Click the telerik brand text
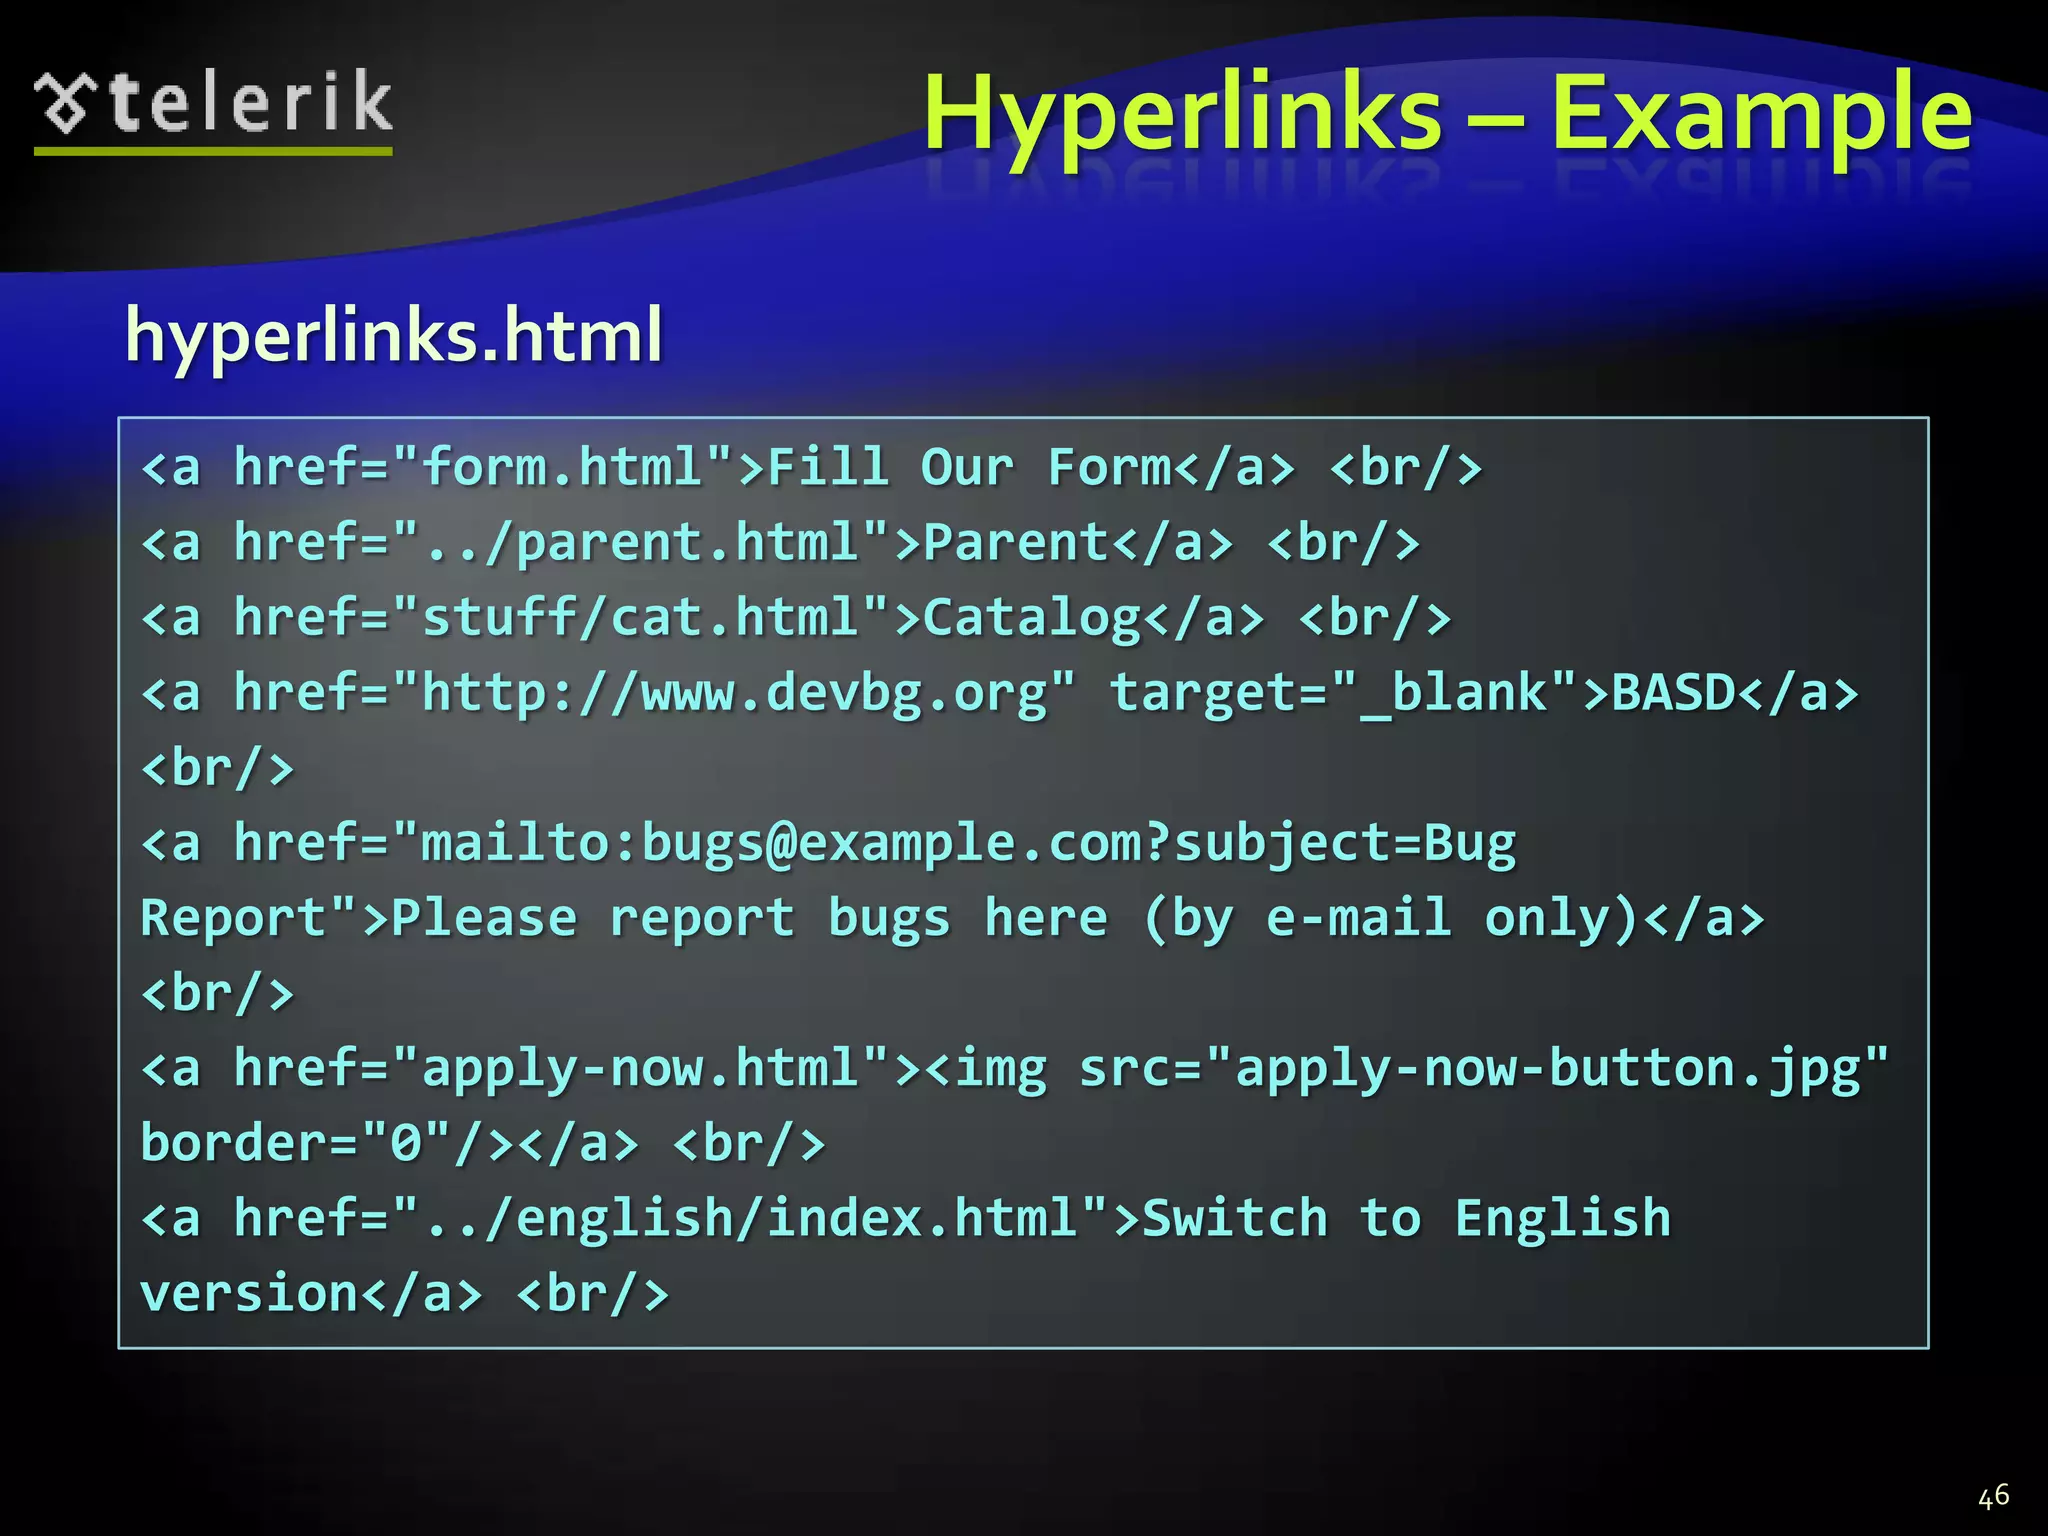The image size is (2048, 1536). [250, 102]
